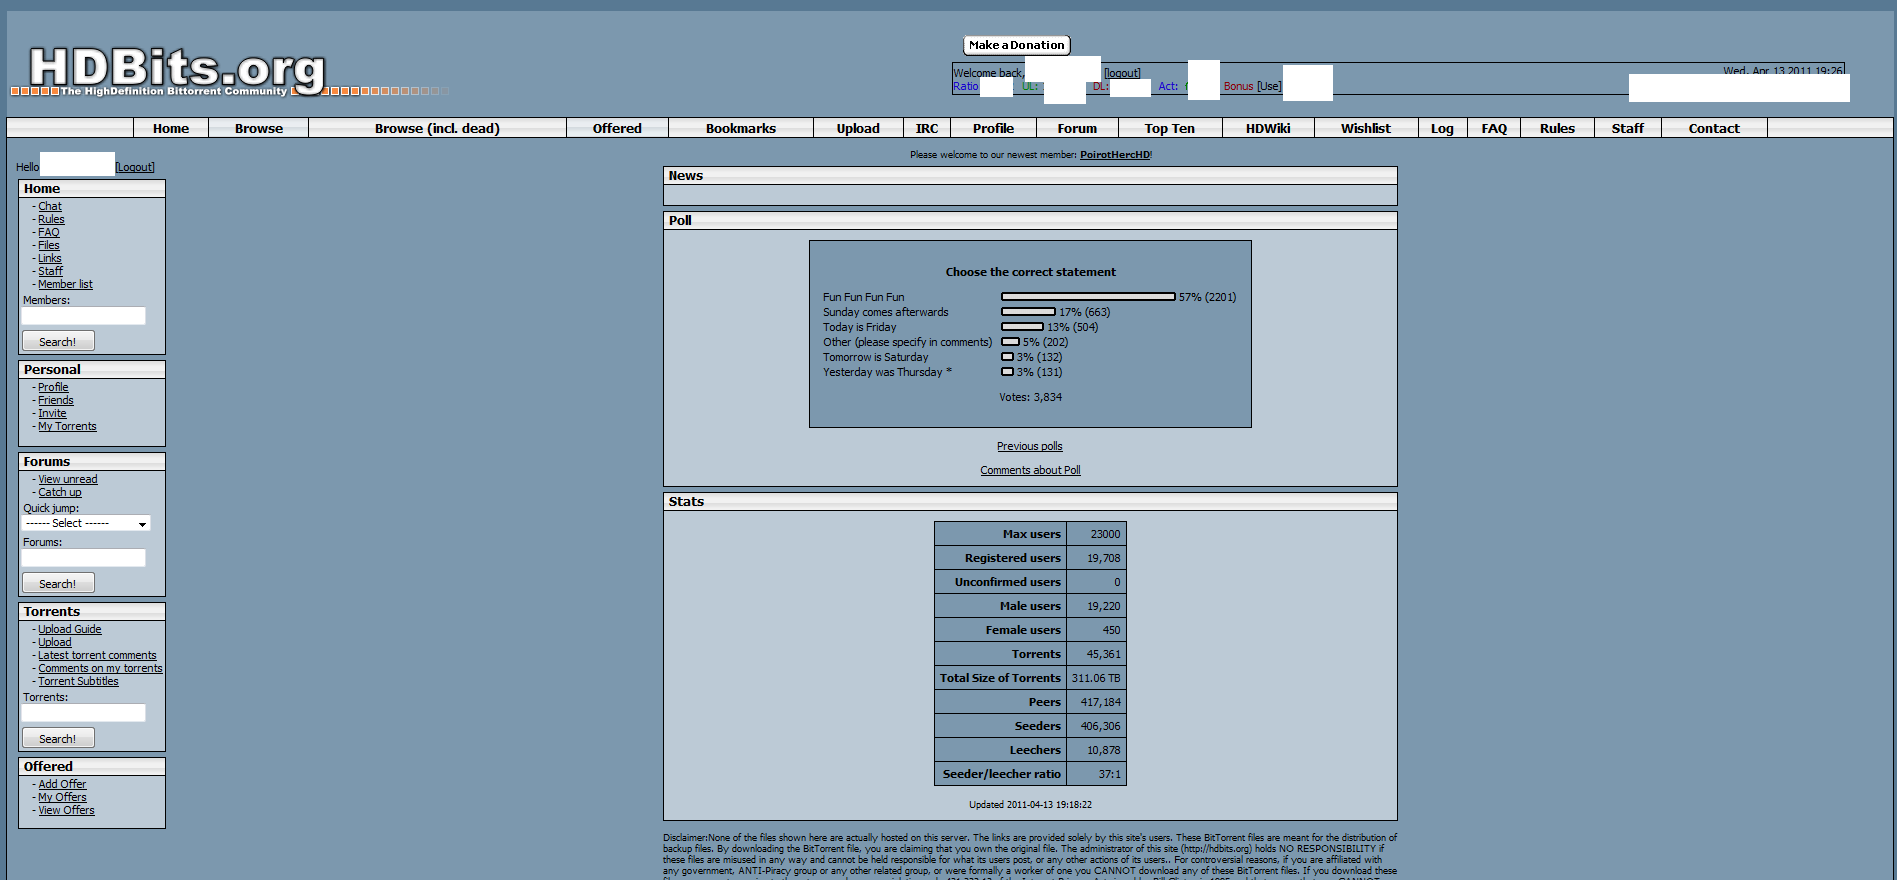Click the '311.06 TB' stats value

click(x=1096, y=678)
